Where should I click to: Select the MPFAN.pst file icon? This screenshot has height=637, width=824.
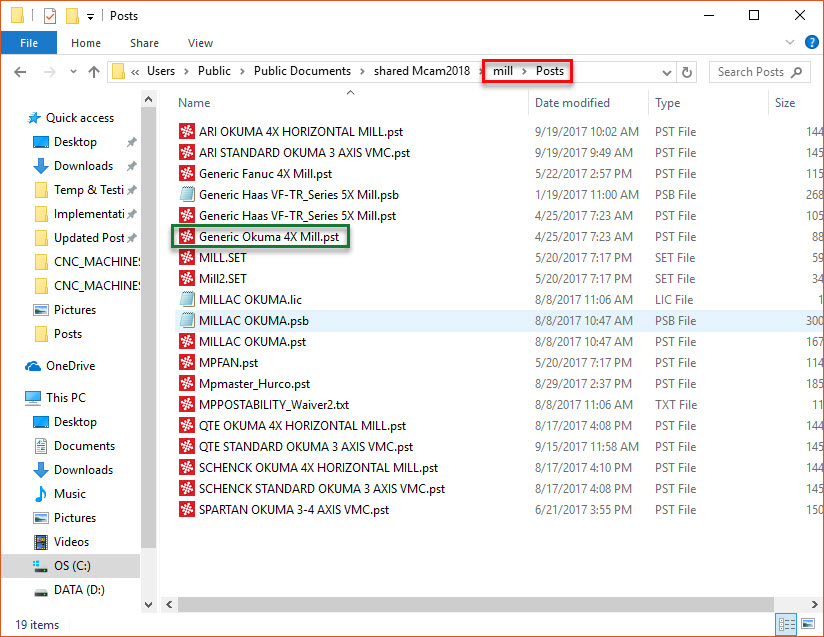click(x=187, y=363)
